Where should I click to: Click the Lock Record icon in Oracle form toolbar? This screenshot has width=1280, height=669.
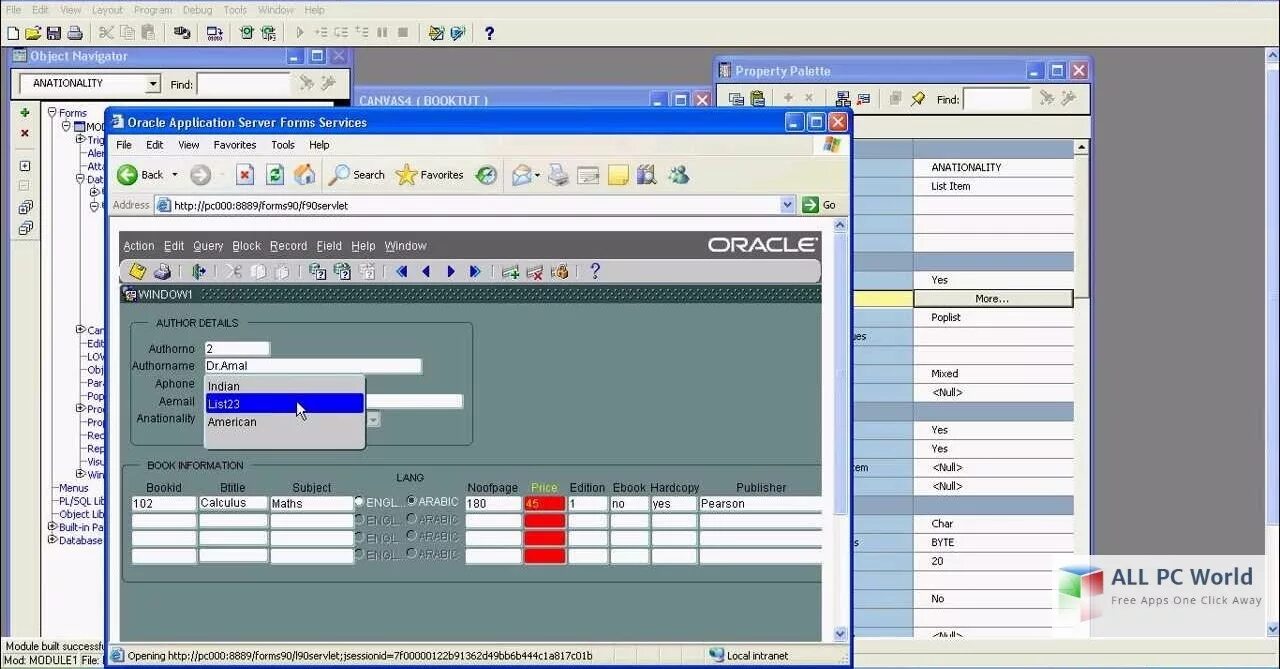560,271
